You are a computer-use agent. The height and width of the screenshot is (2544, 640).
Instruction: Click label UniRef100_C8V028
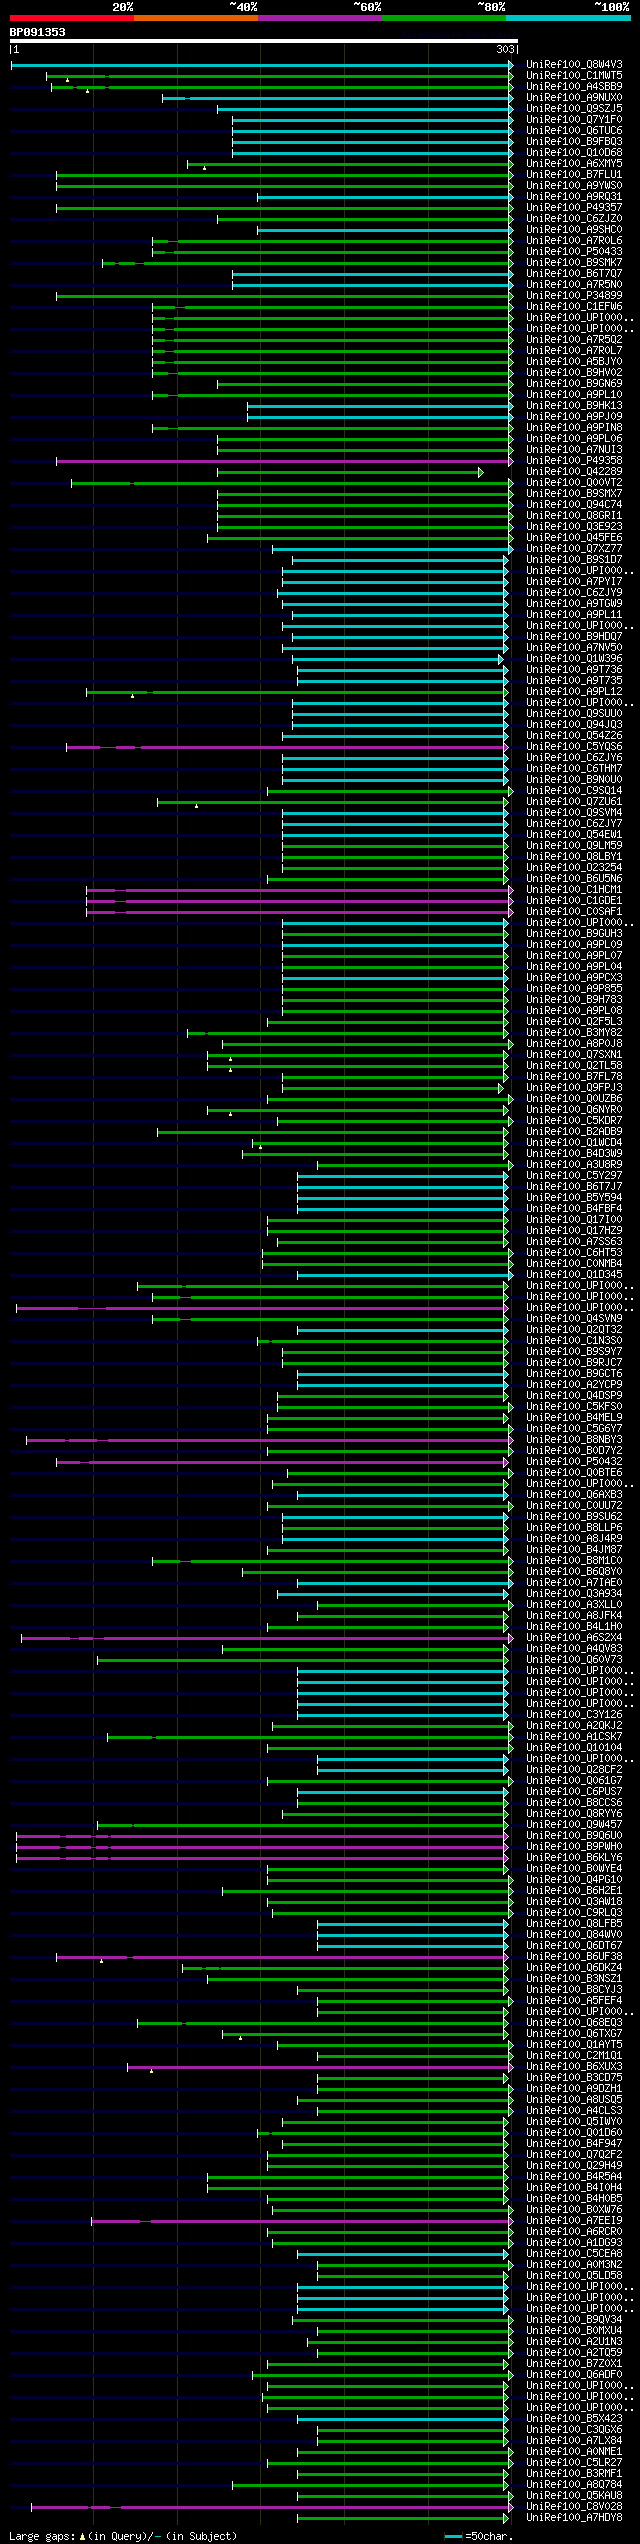[x=574, y=2507]
